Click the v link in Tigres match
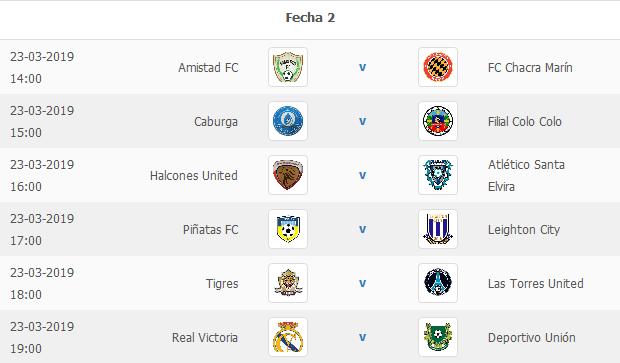This screenshot has height=363, width=620. pos(362,284)
